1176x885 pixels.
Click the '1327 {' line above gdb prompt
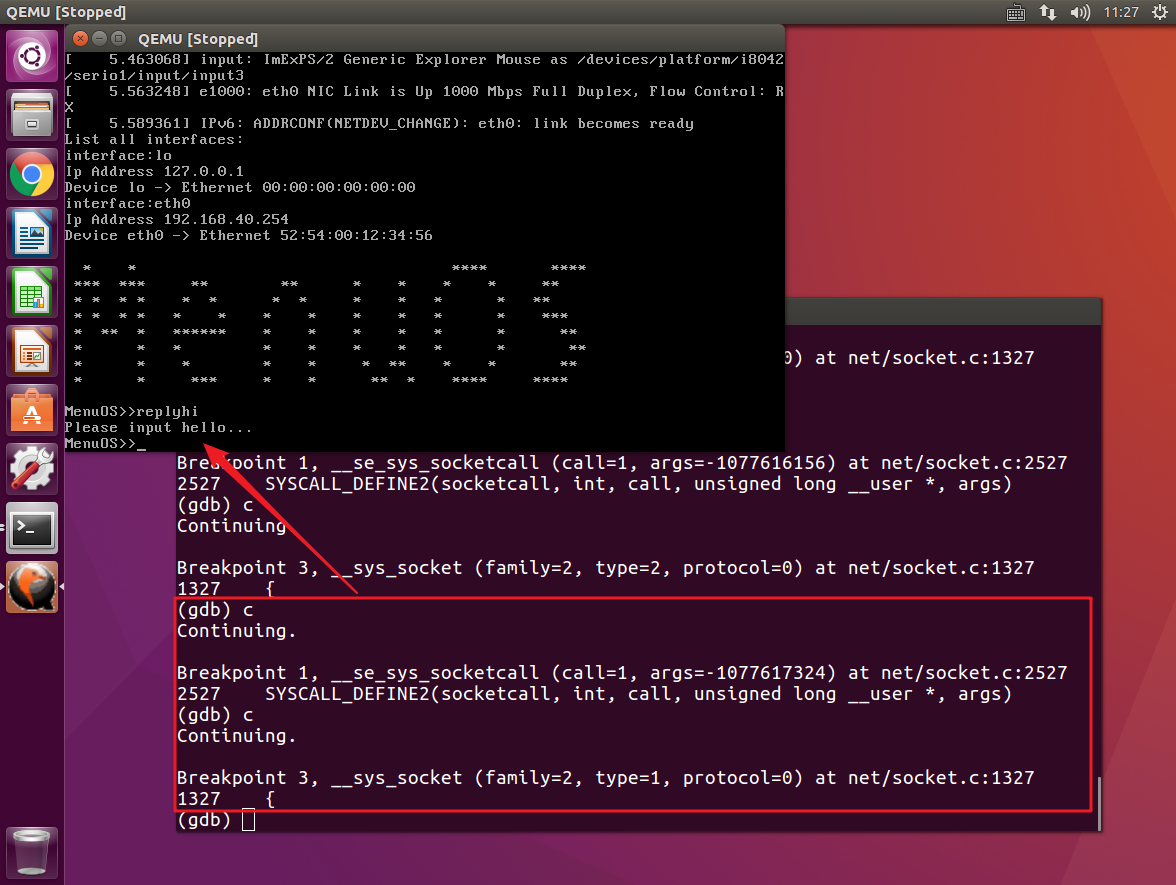226,799
